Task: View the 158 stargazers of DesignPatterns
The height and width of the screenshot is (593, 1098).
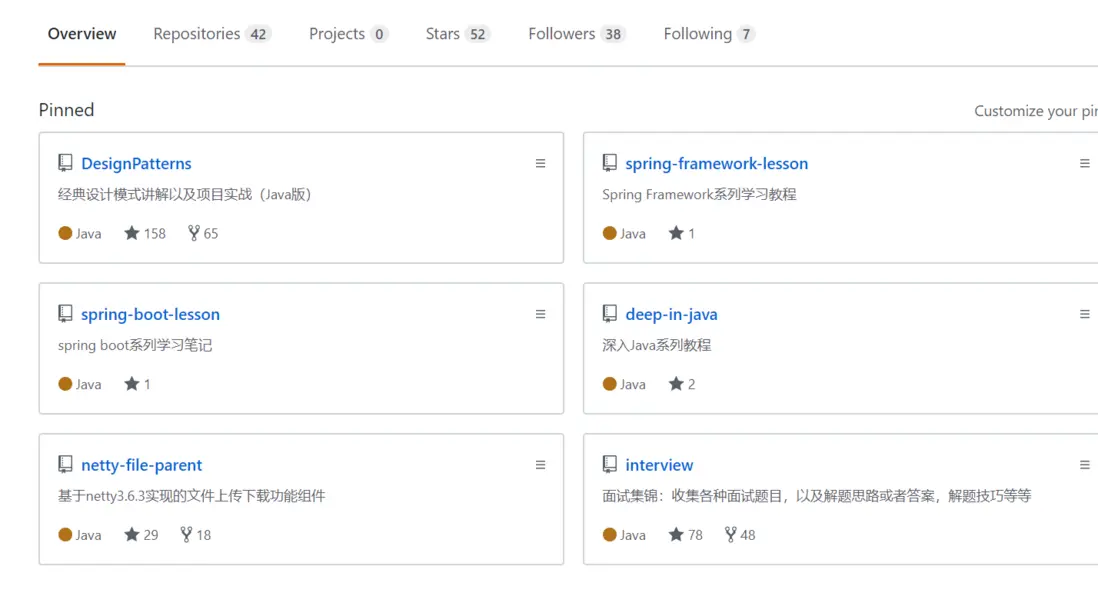Action: click(145, 233)
